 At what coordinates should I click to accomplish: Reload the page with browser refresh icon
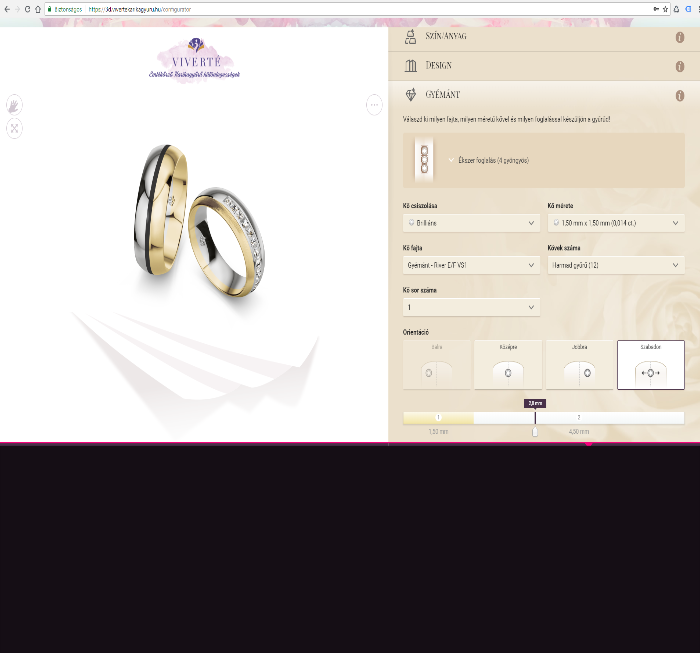pyautogui.click(x=26, y=9)
